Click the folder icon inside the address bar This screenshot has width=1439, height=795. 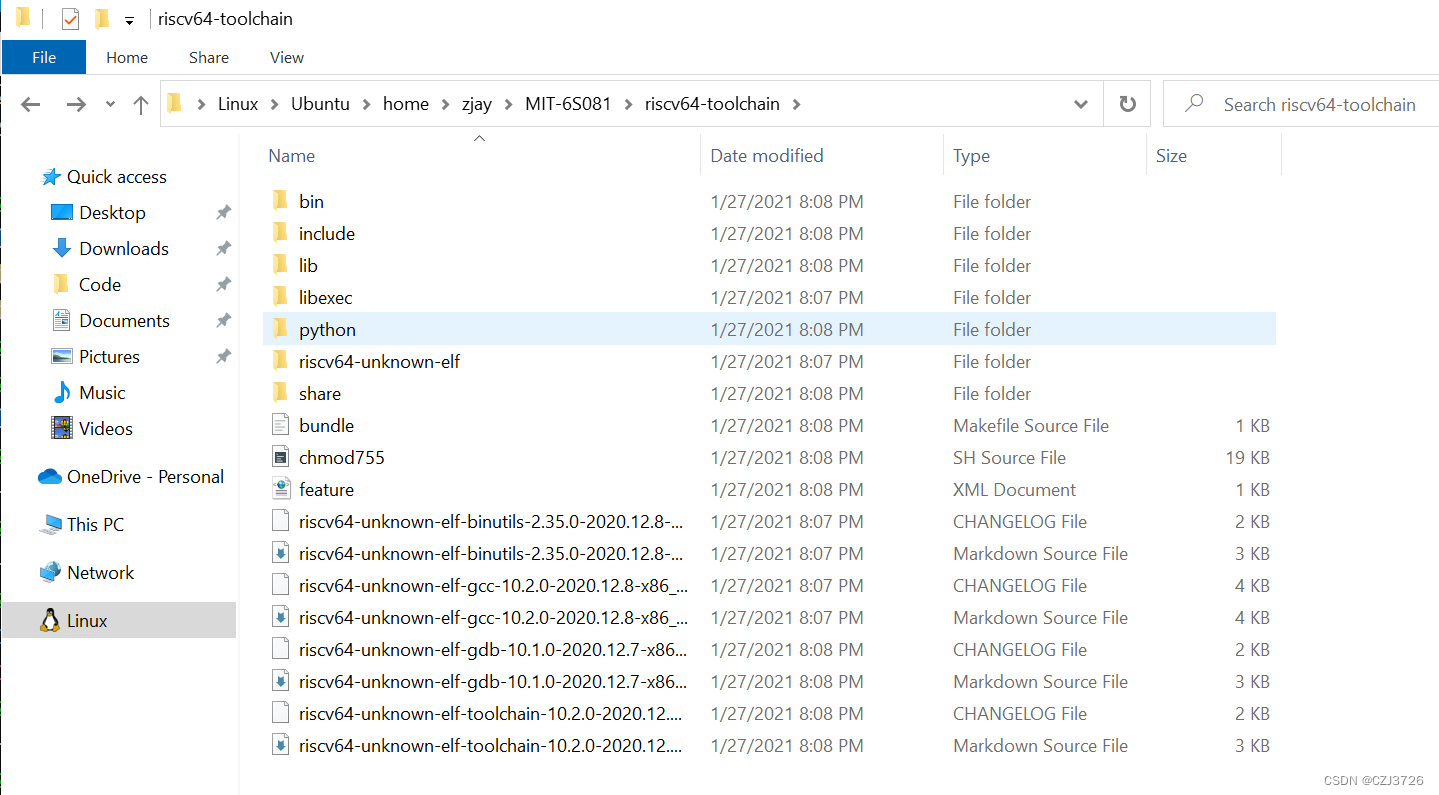pyautogui.click(x=174, y=103)
